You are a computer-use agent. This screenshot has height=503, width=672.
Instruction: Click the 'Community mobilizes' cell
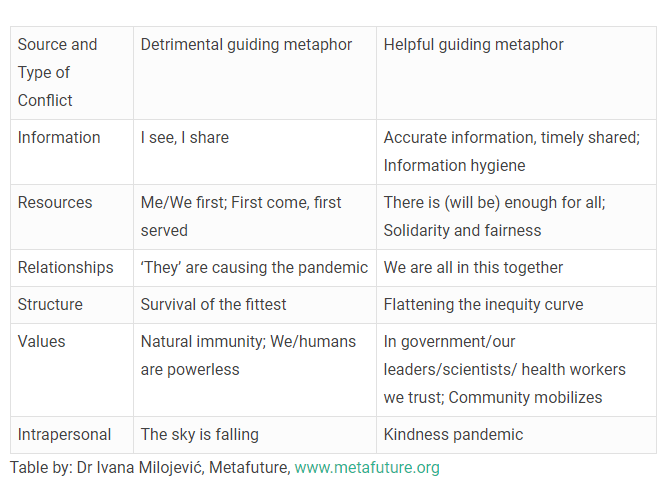(525, 397)
